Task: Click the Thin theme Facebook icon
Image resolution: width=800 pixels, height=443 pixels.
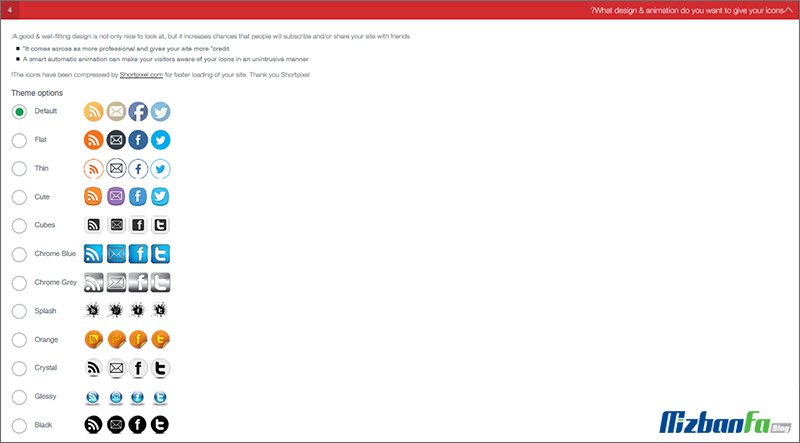Action: [138, 169]
